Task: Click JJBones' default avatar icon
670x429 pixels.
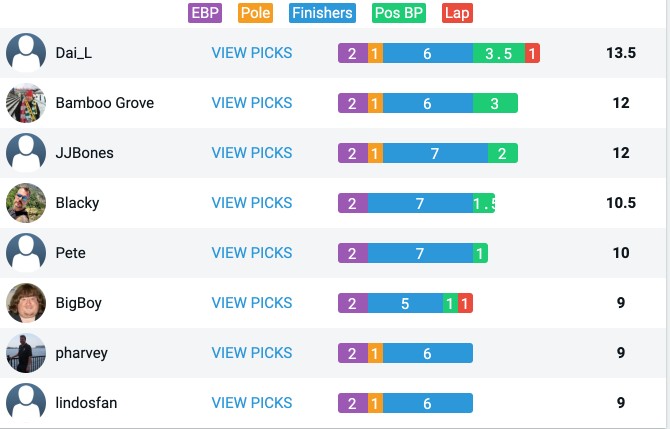Action: [x=26, y=153]
